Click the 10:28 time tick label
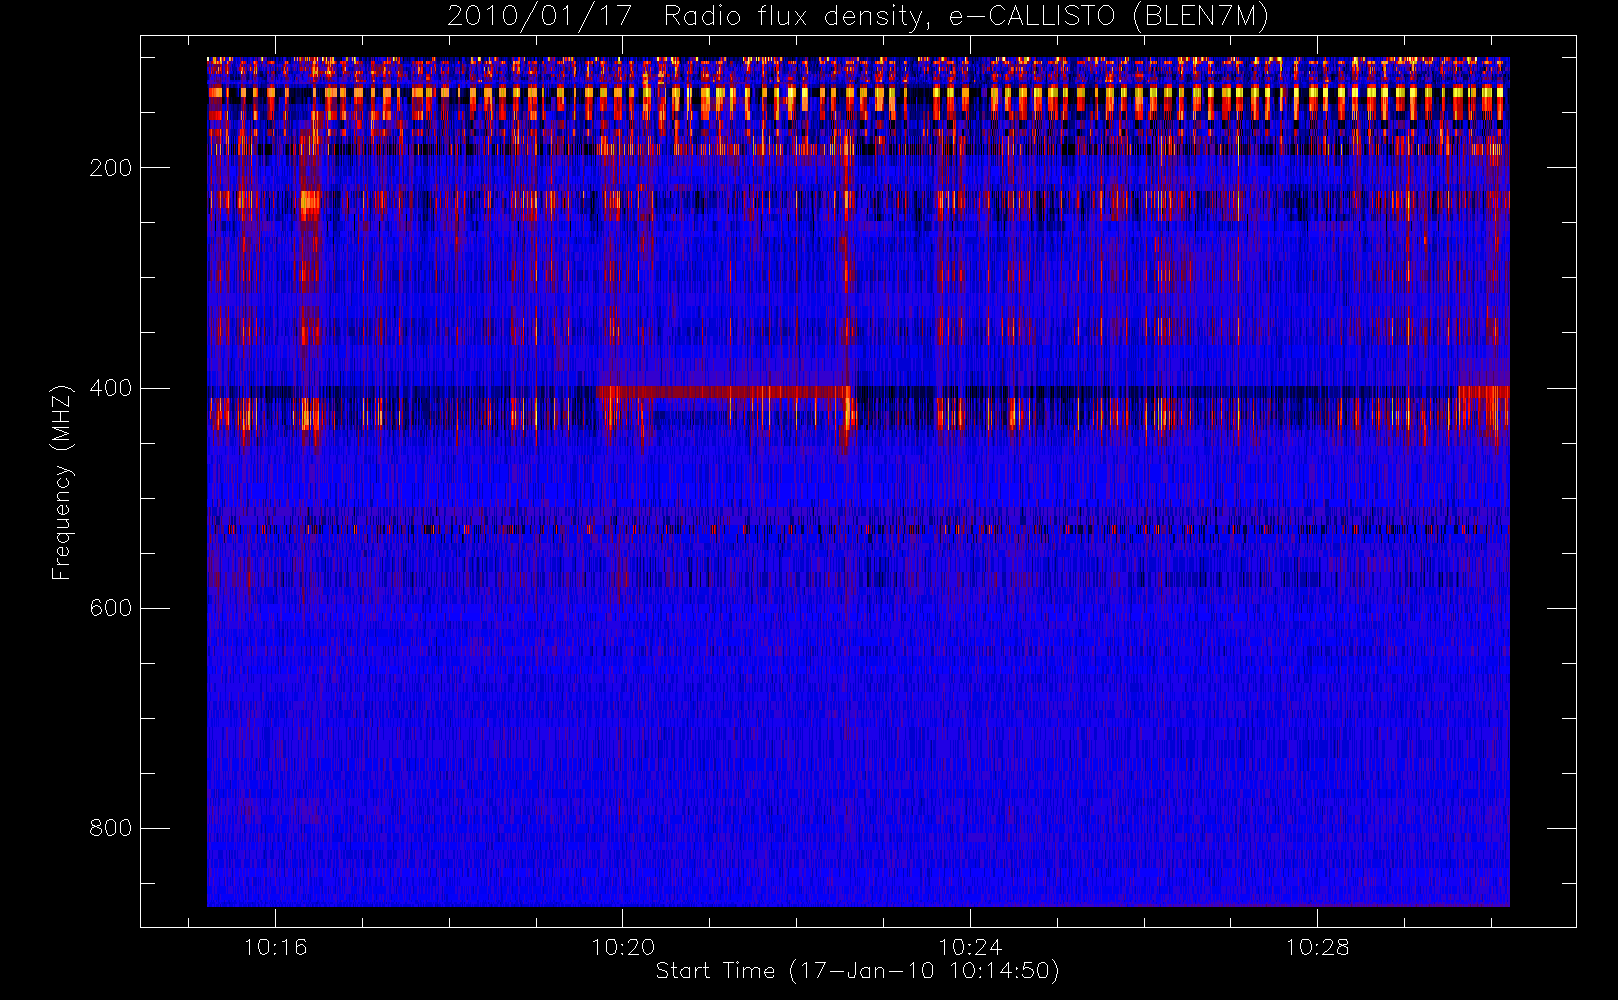 point(1317,947)
